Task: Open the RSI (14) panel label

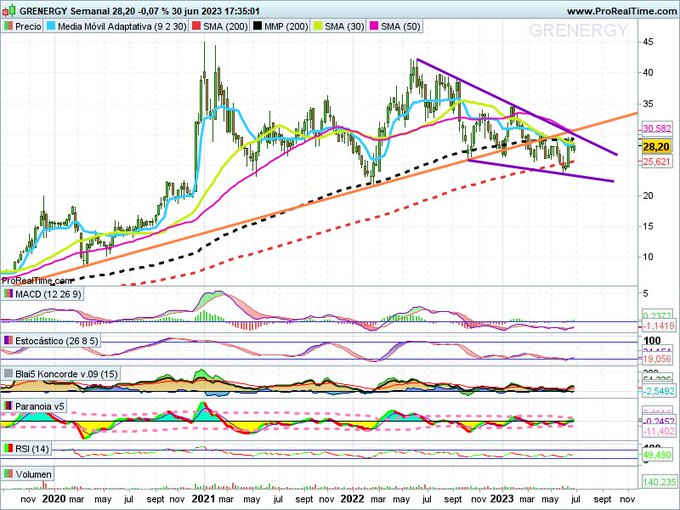Action: pyautogui.click(x=32, y=448)
